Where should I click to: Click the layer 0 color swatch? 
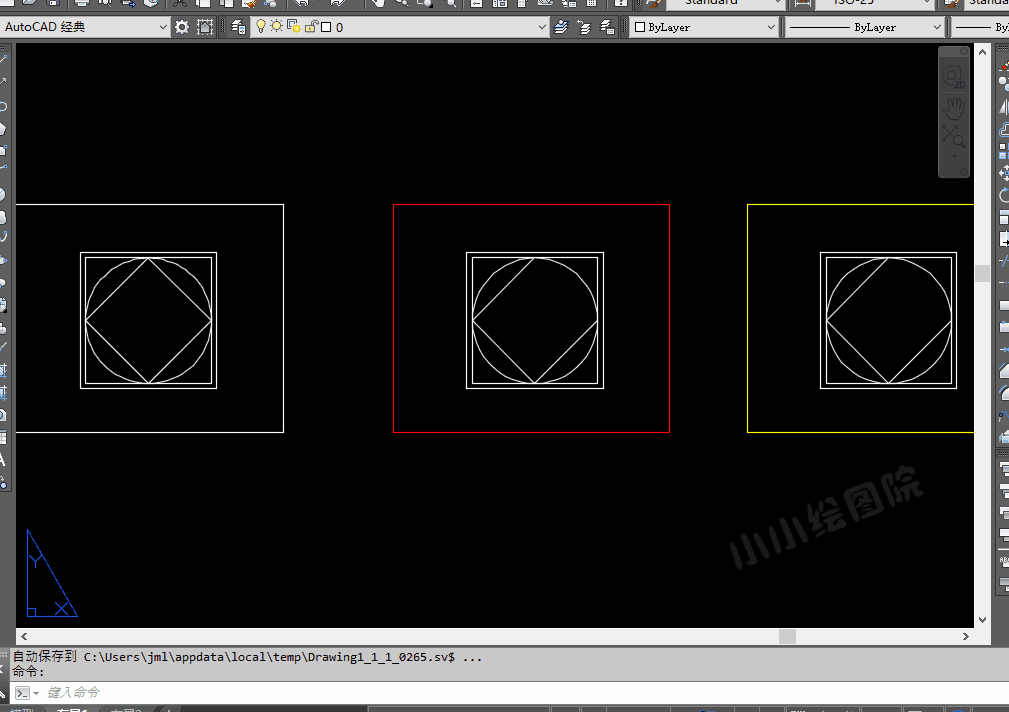pos(325,27)
